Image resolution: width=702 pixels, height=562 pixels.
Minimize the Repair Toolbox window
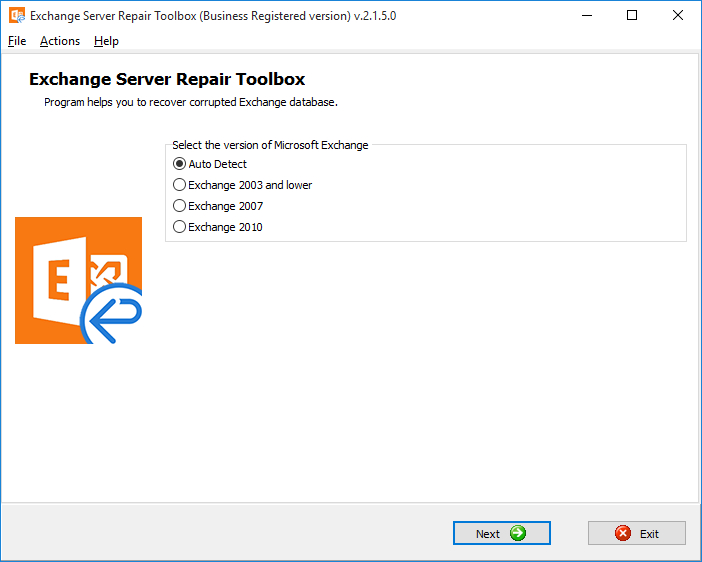[x=584, y=16]
